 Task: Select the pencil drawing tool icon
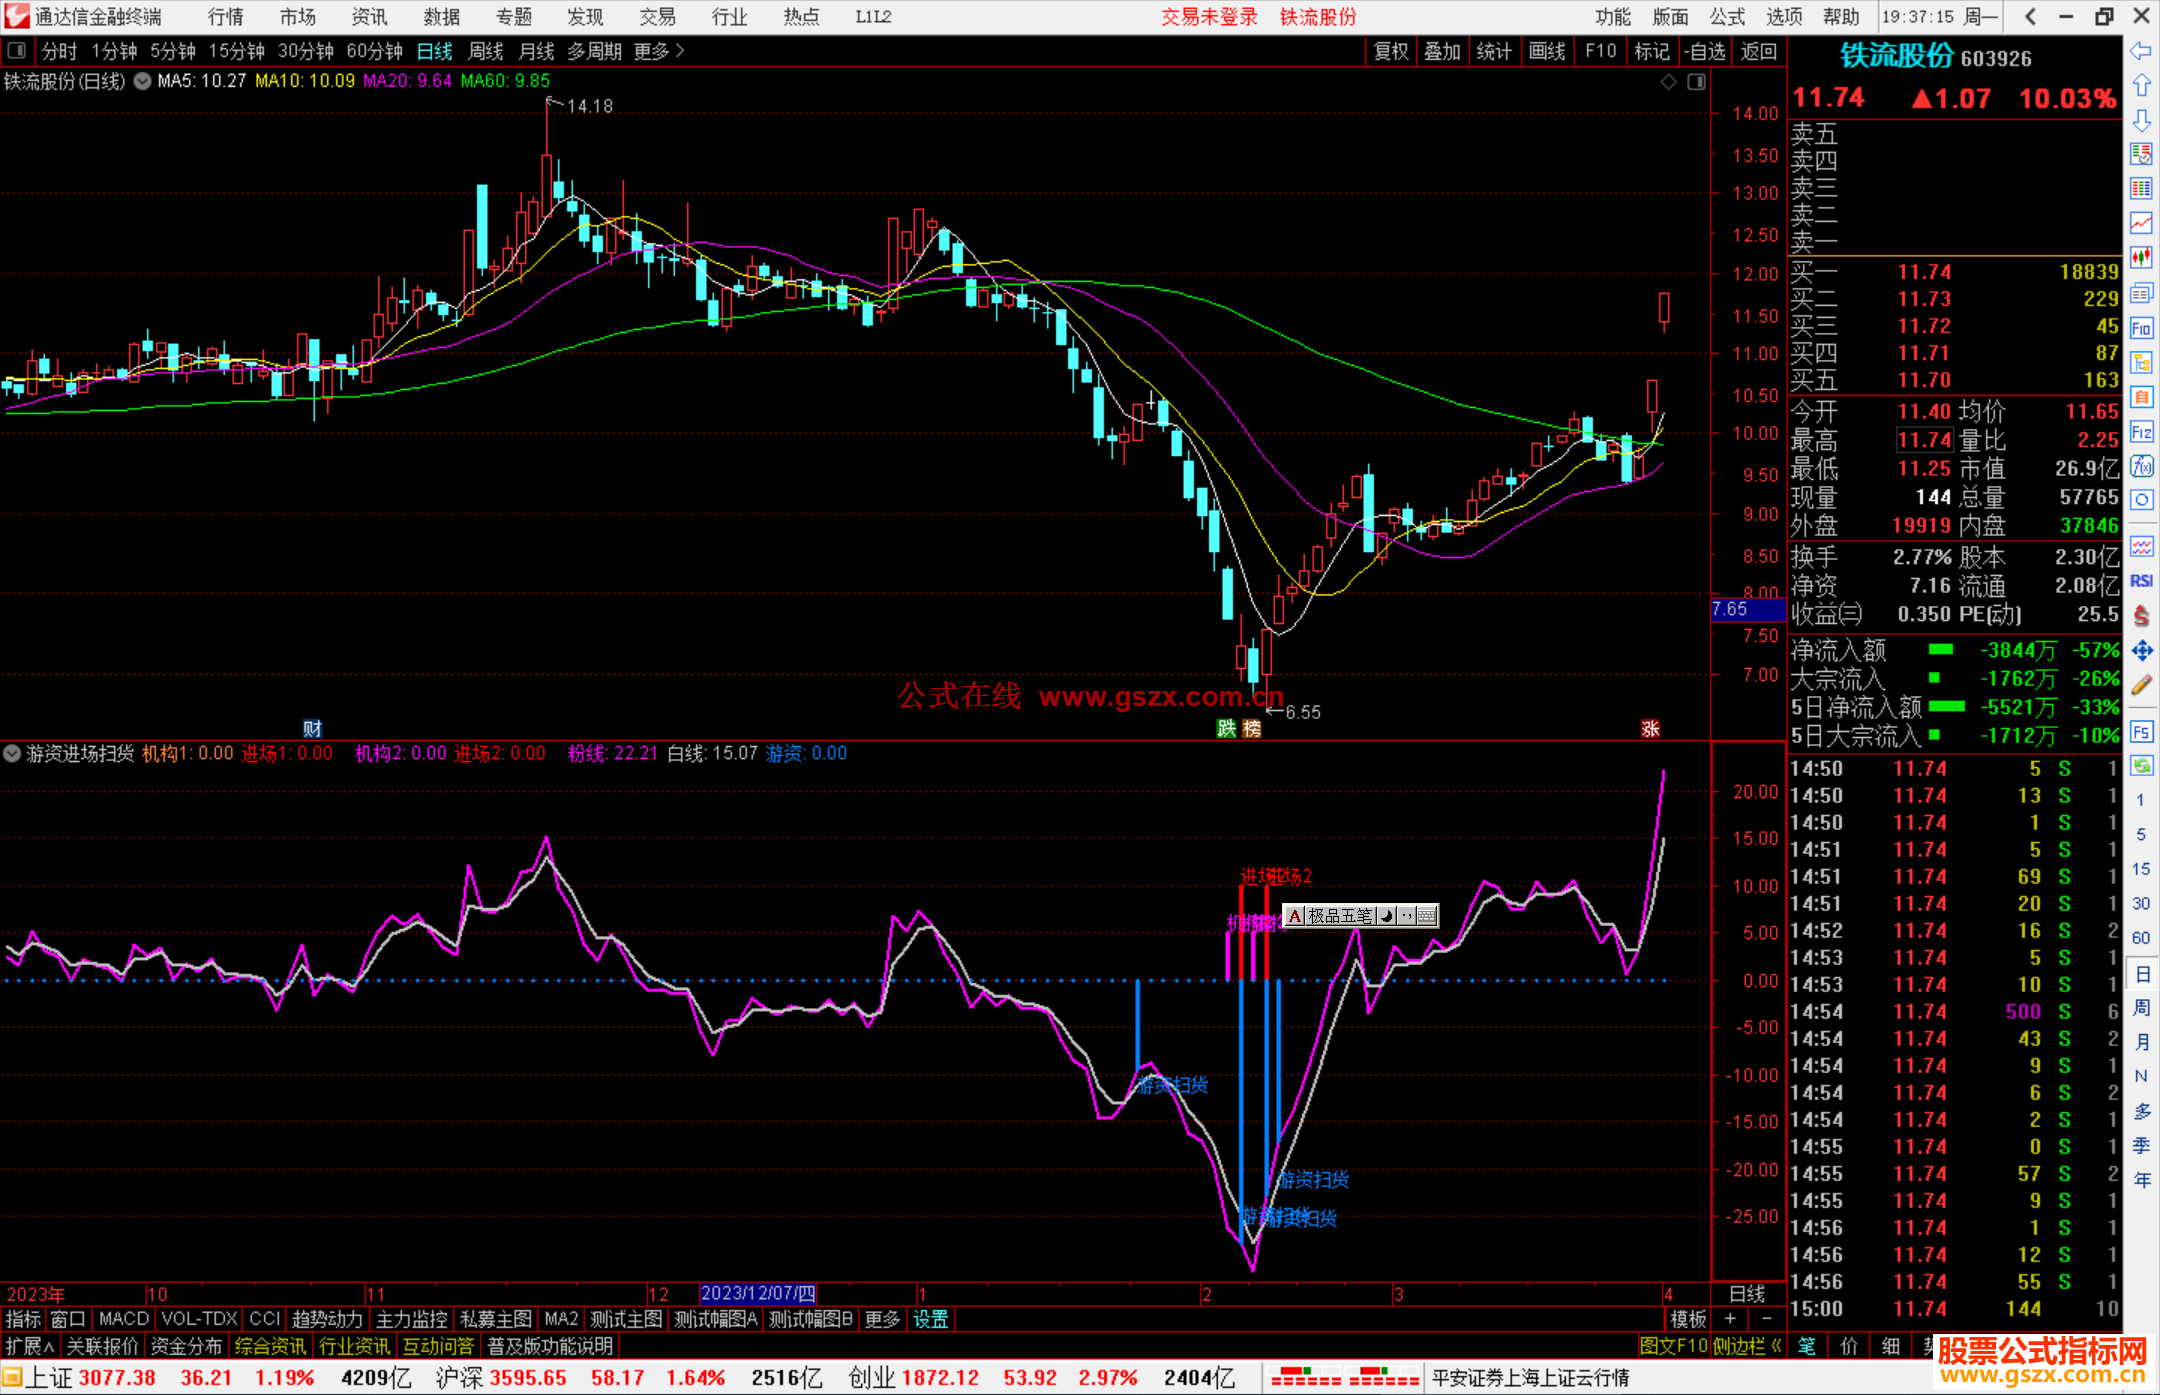tap(2141, 685)
